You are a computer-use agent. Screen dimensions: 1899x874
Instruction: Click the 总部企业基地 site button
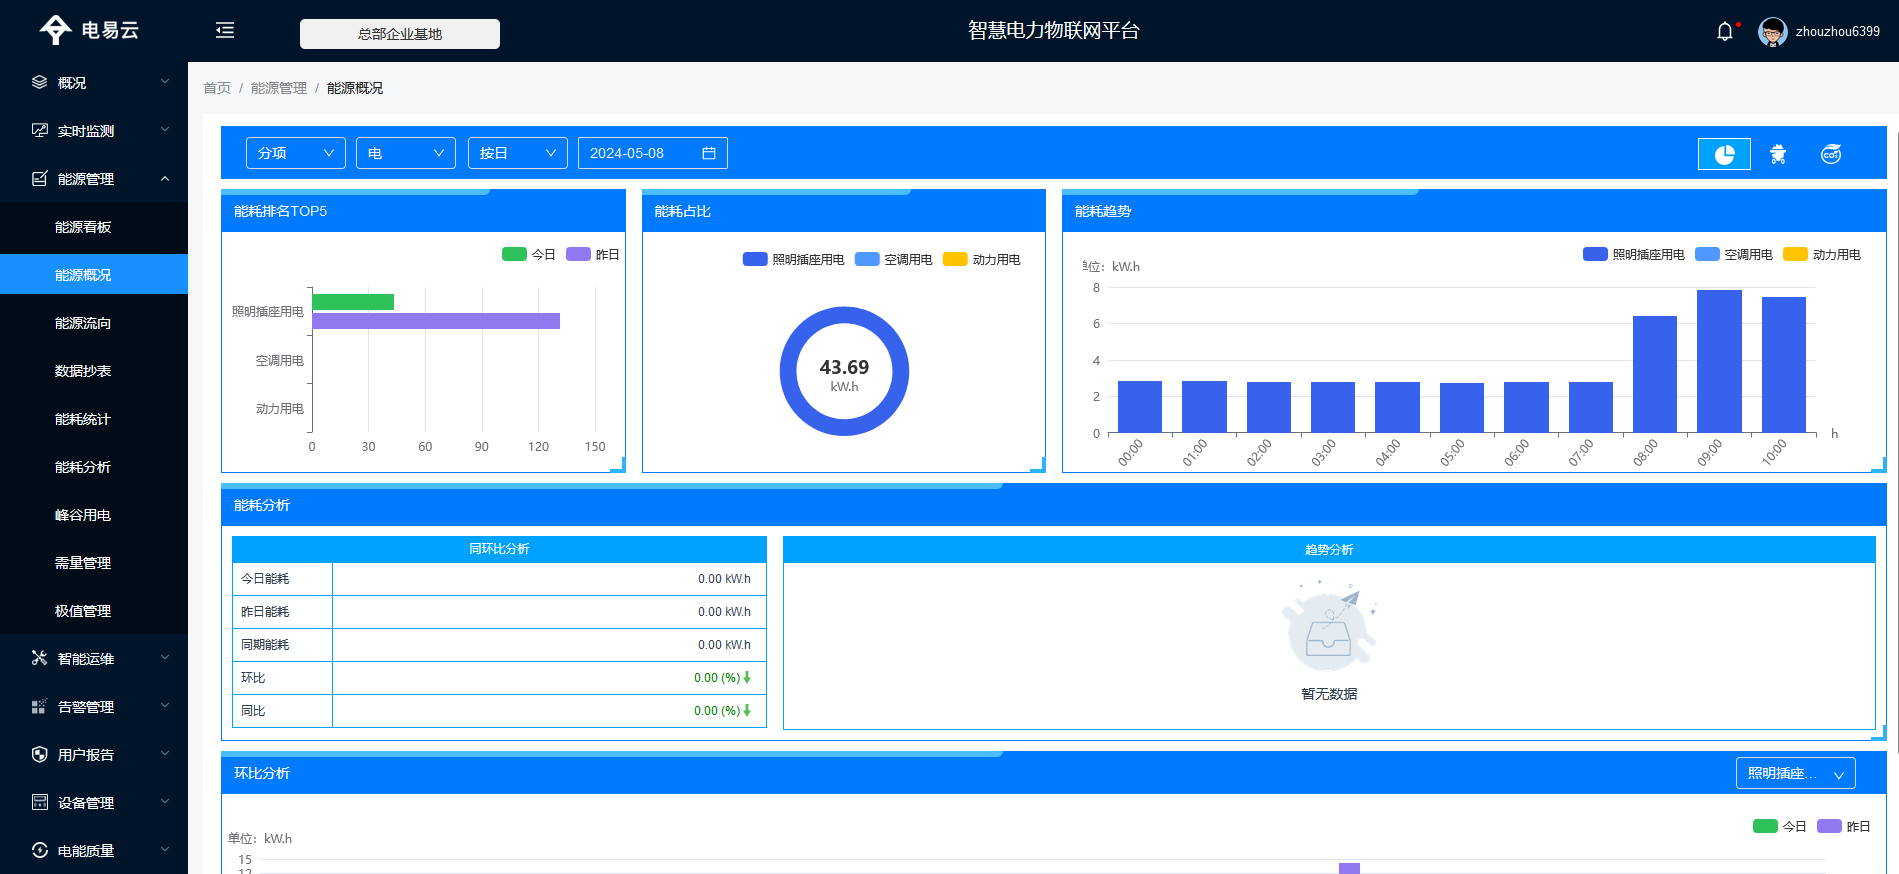(400, 34)
